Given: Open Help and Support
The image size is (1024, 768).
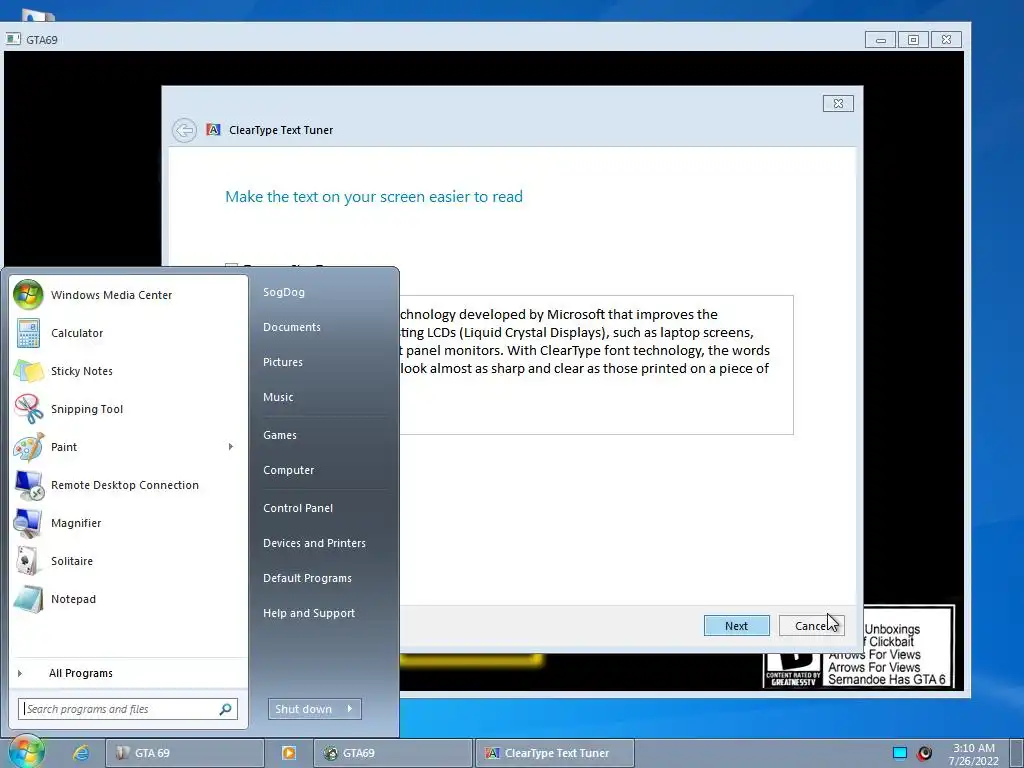Looking at the screenshot, I should click(309, 613).
